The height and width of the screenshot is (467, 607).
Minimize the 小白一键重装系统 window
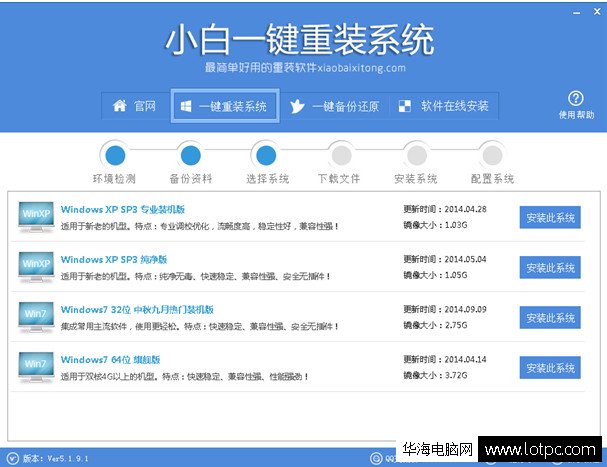(577, 13)
